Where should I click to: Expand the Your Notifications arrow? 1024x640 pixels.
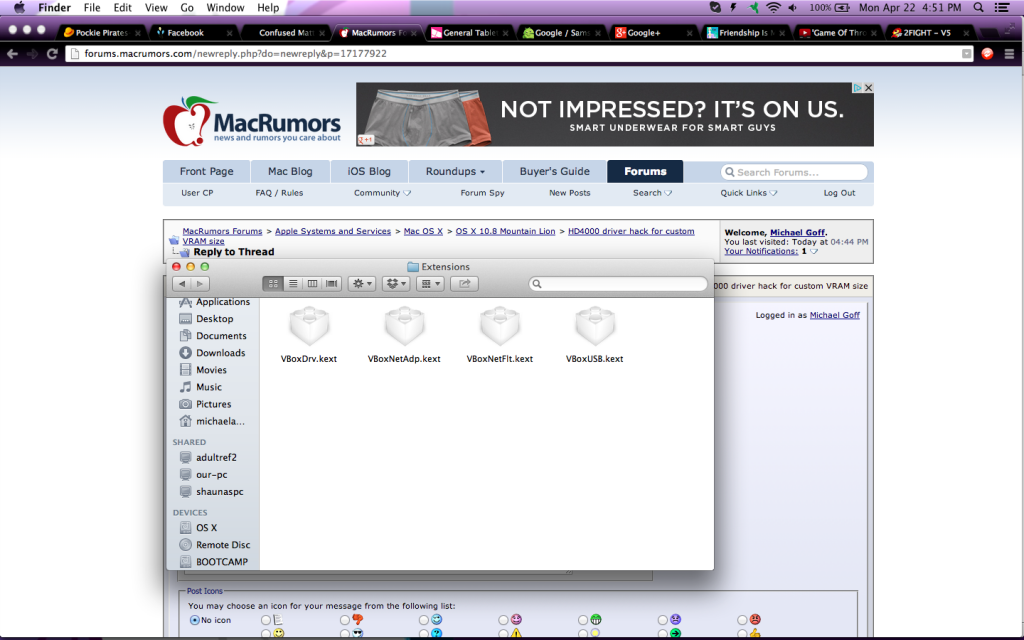[x=814, y=251]
